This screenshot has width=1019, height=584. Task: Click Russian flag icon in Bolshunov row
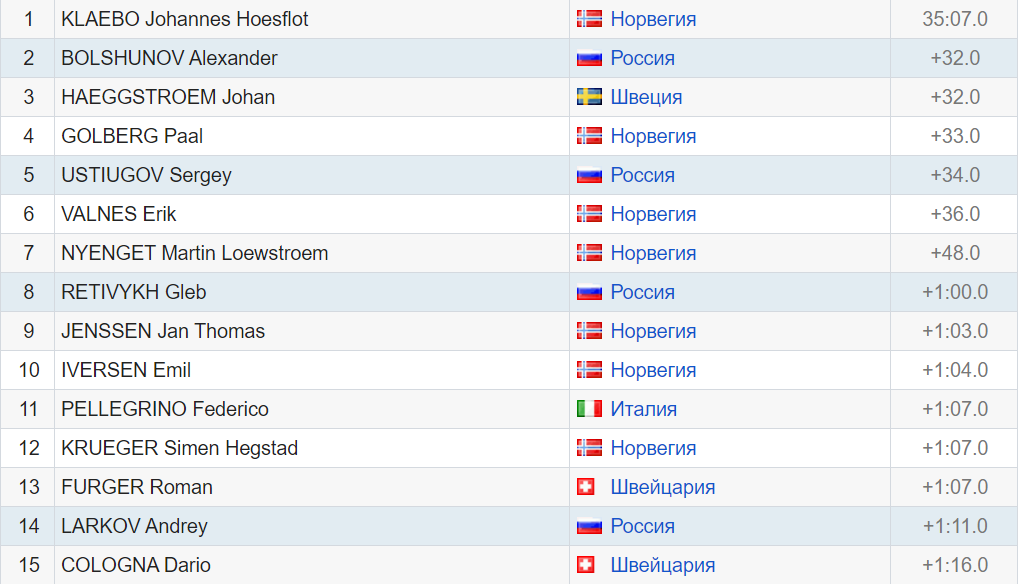click(589, 58)
